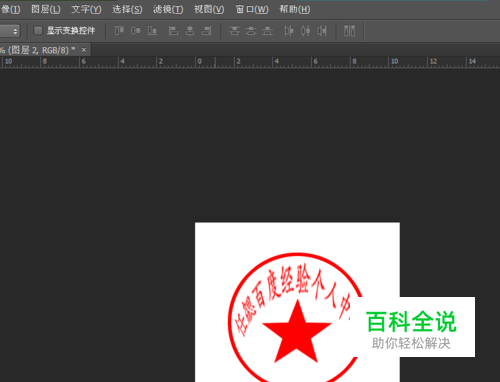Open the 滤镜(T) menu

tap(168, 9)
